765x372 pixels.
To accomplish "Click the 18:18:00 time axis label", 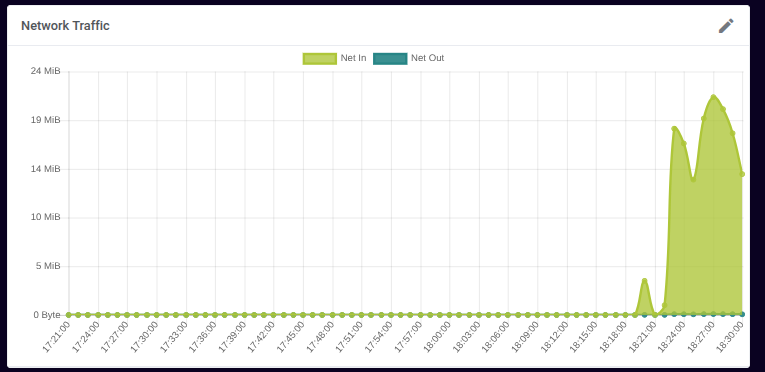I will click(612, 337).
